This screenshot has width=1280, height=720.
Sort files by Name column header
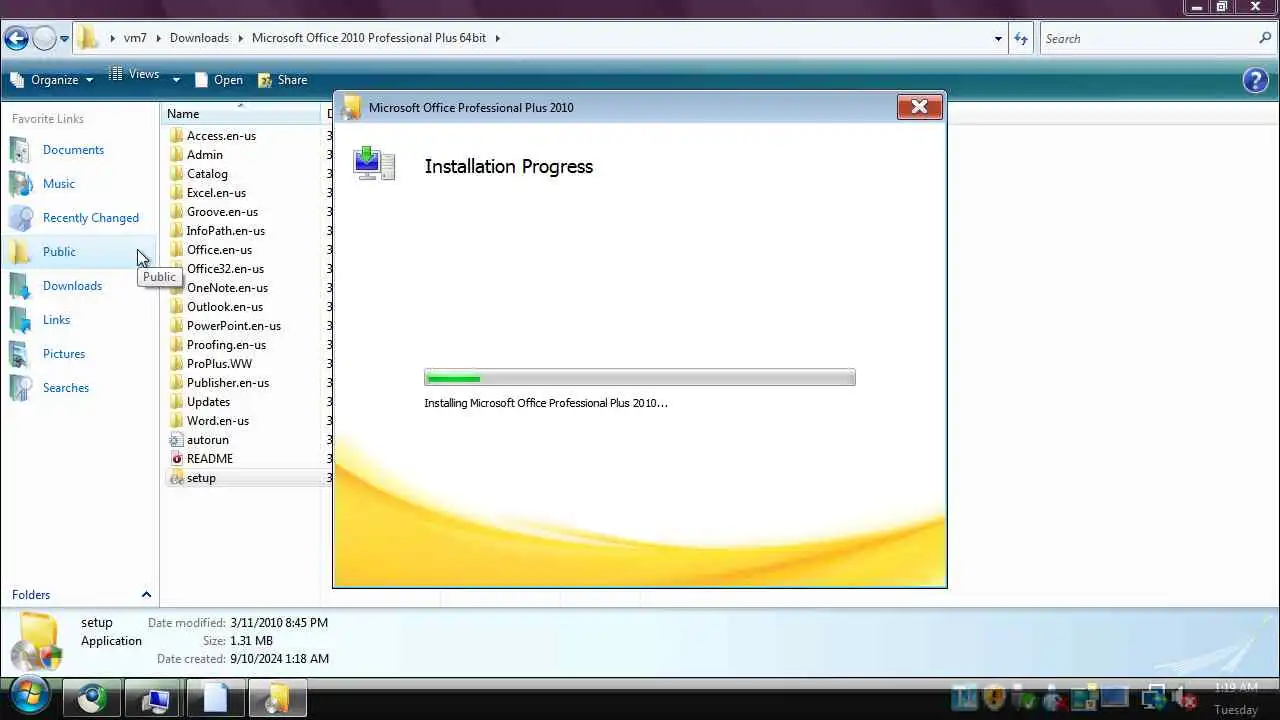[x=241, y=114]
